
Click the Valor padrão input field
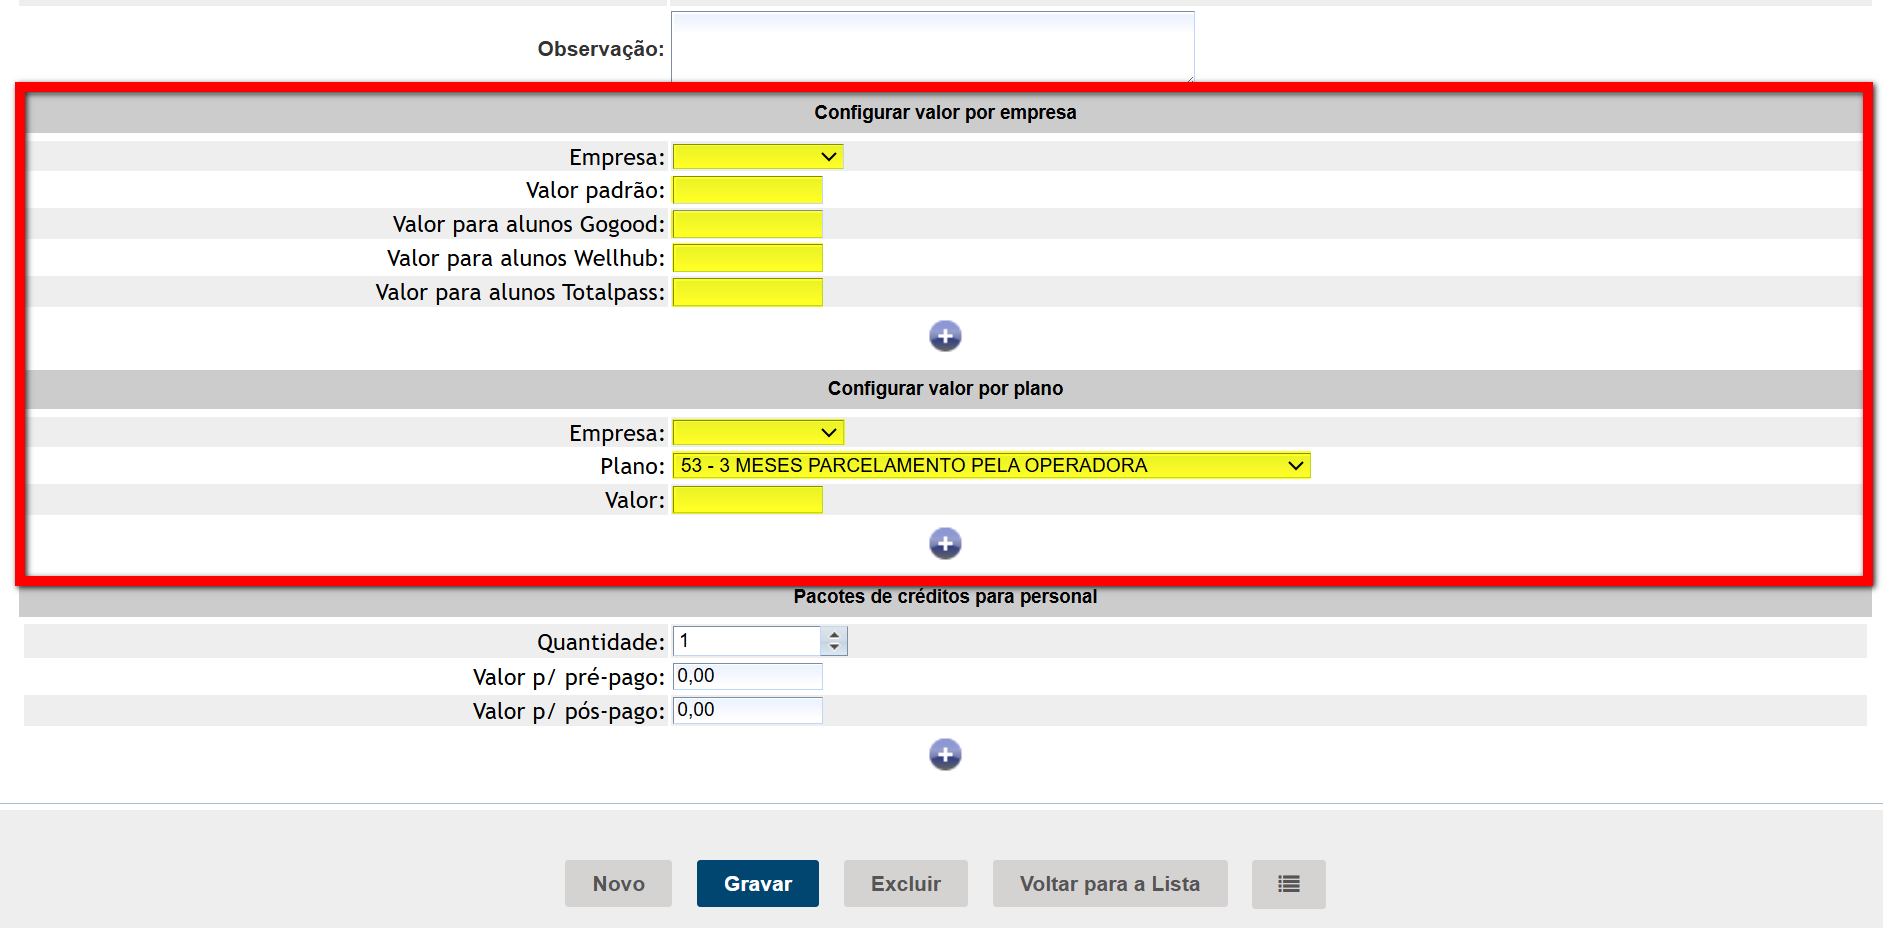coord(747,190)
